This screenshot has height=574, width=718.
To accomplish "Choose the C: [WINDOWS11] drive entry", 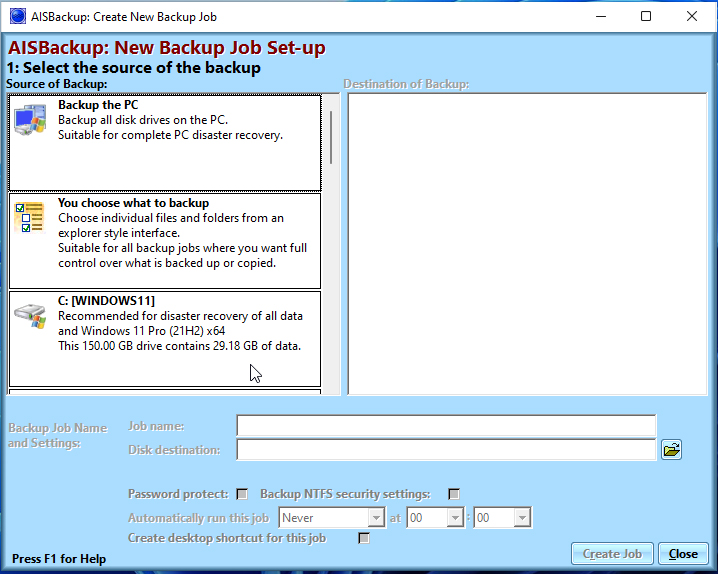I will (x=165, y=338).
